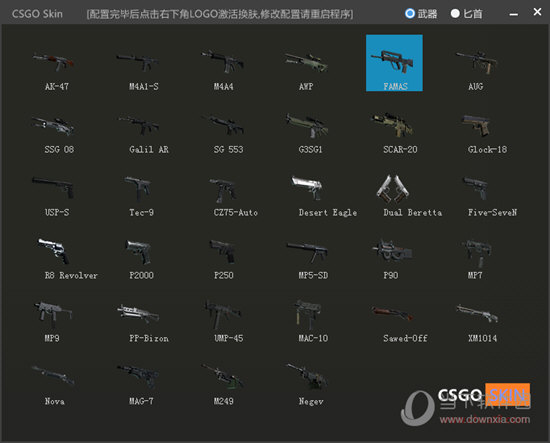Choose the Tec-9 pistol icon
550x443 pixels.
[x=138, y=189]
